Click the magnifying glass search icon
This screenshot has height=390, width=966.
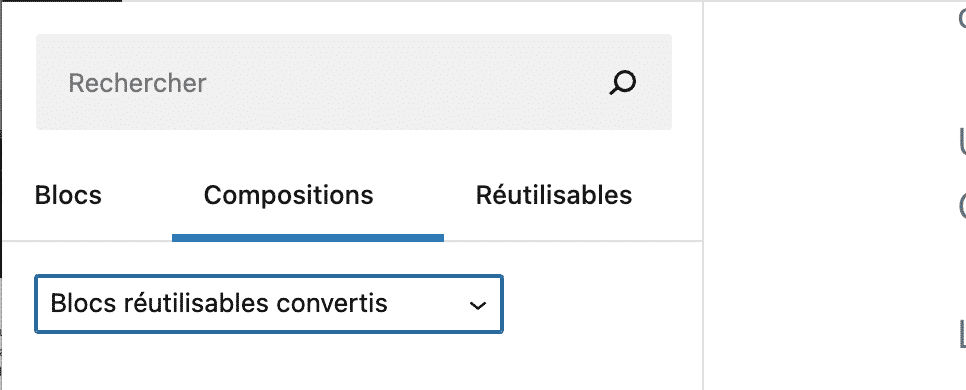pyautogui.click(x=622, y=83)
